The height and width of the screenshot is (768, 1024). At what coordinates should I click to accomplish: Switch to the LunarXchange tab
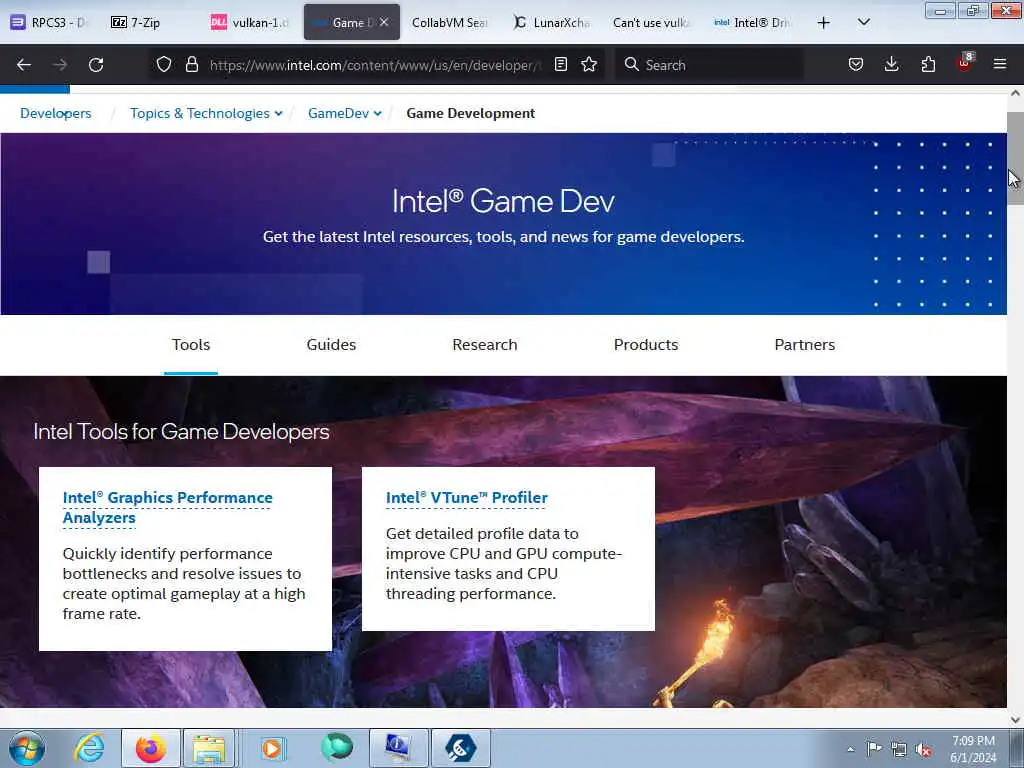pos(551,22)
